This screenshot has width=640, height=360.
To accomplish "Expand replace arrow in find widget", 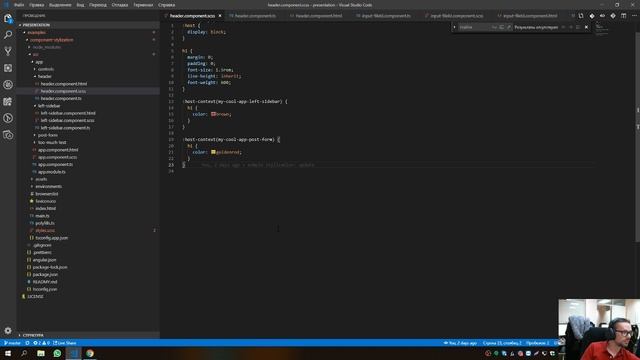I will (x=454, y=27).
